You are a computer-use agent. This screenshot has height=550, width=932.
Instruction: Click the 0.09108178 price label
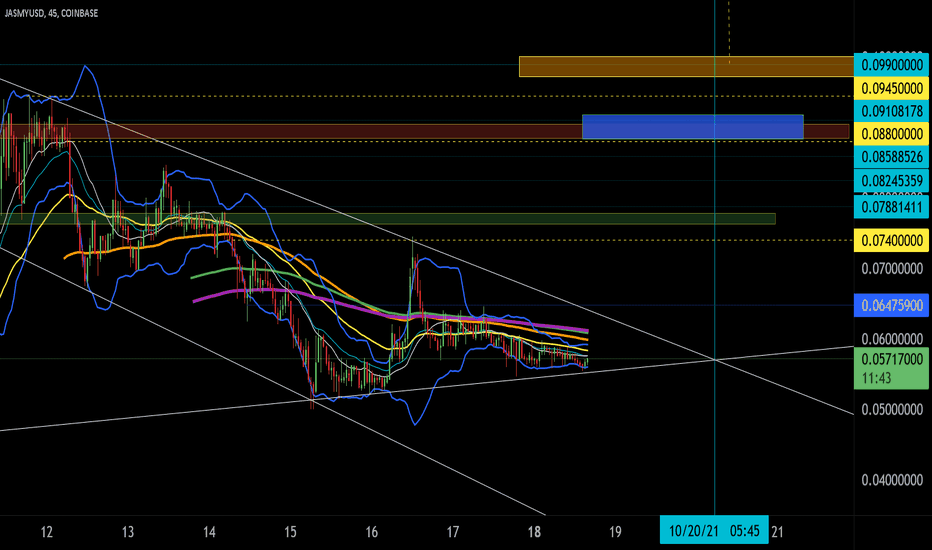(892, 111)
